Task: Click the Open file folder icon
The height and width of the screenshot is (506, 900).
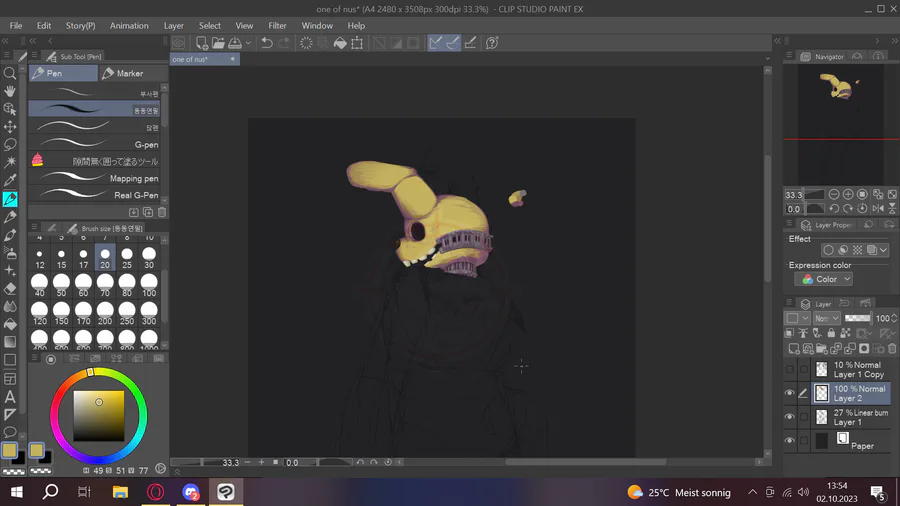Action: point(218,42)
